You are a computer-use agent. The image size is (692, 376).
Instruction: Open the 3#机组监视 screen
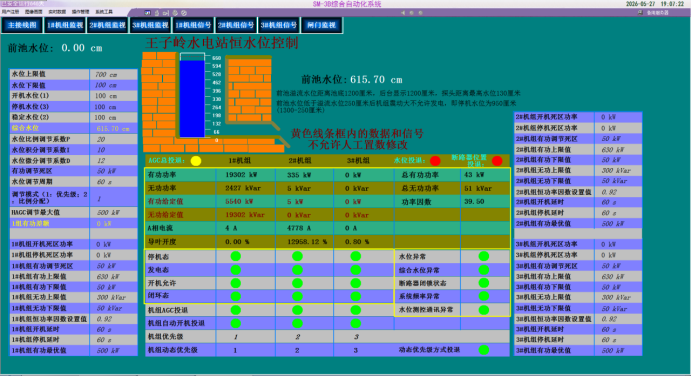point(150,25)
